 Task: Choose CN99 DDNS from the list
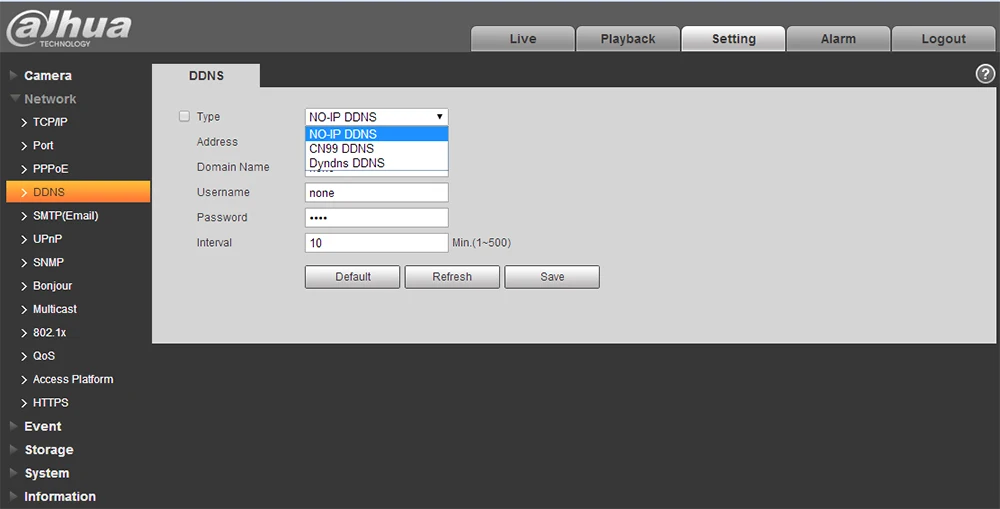pos(377,149)
